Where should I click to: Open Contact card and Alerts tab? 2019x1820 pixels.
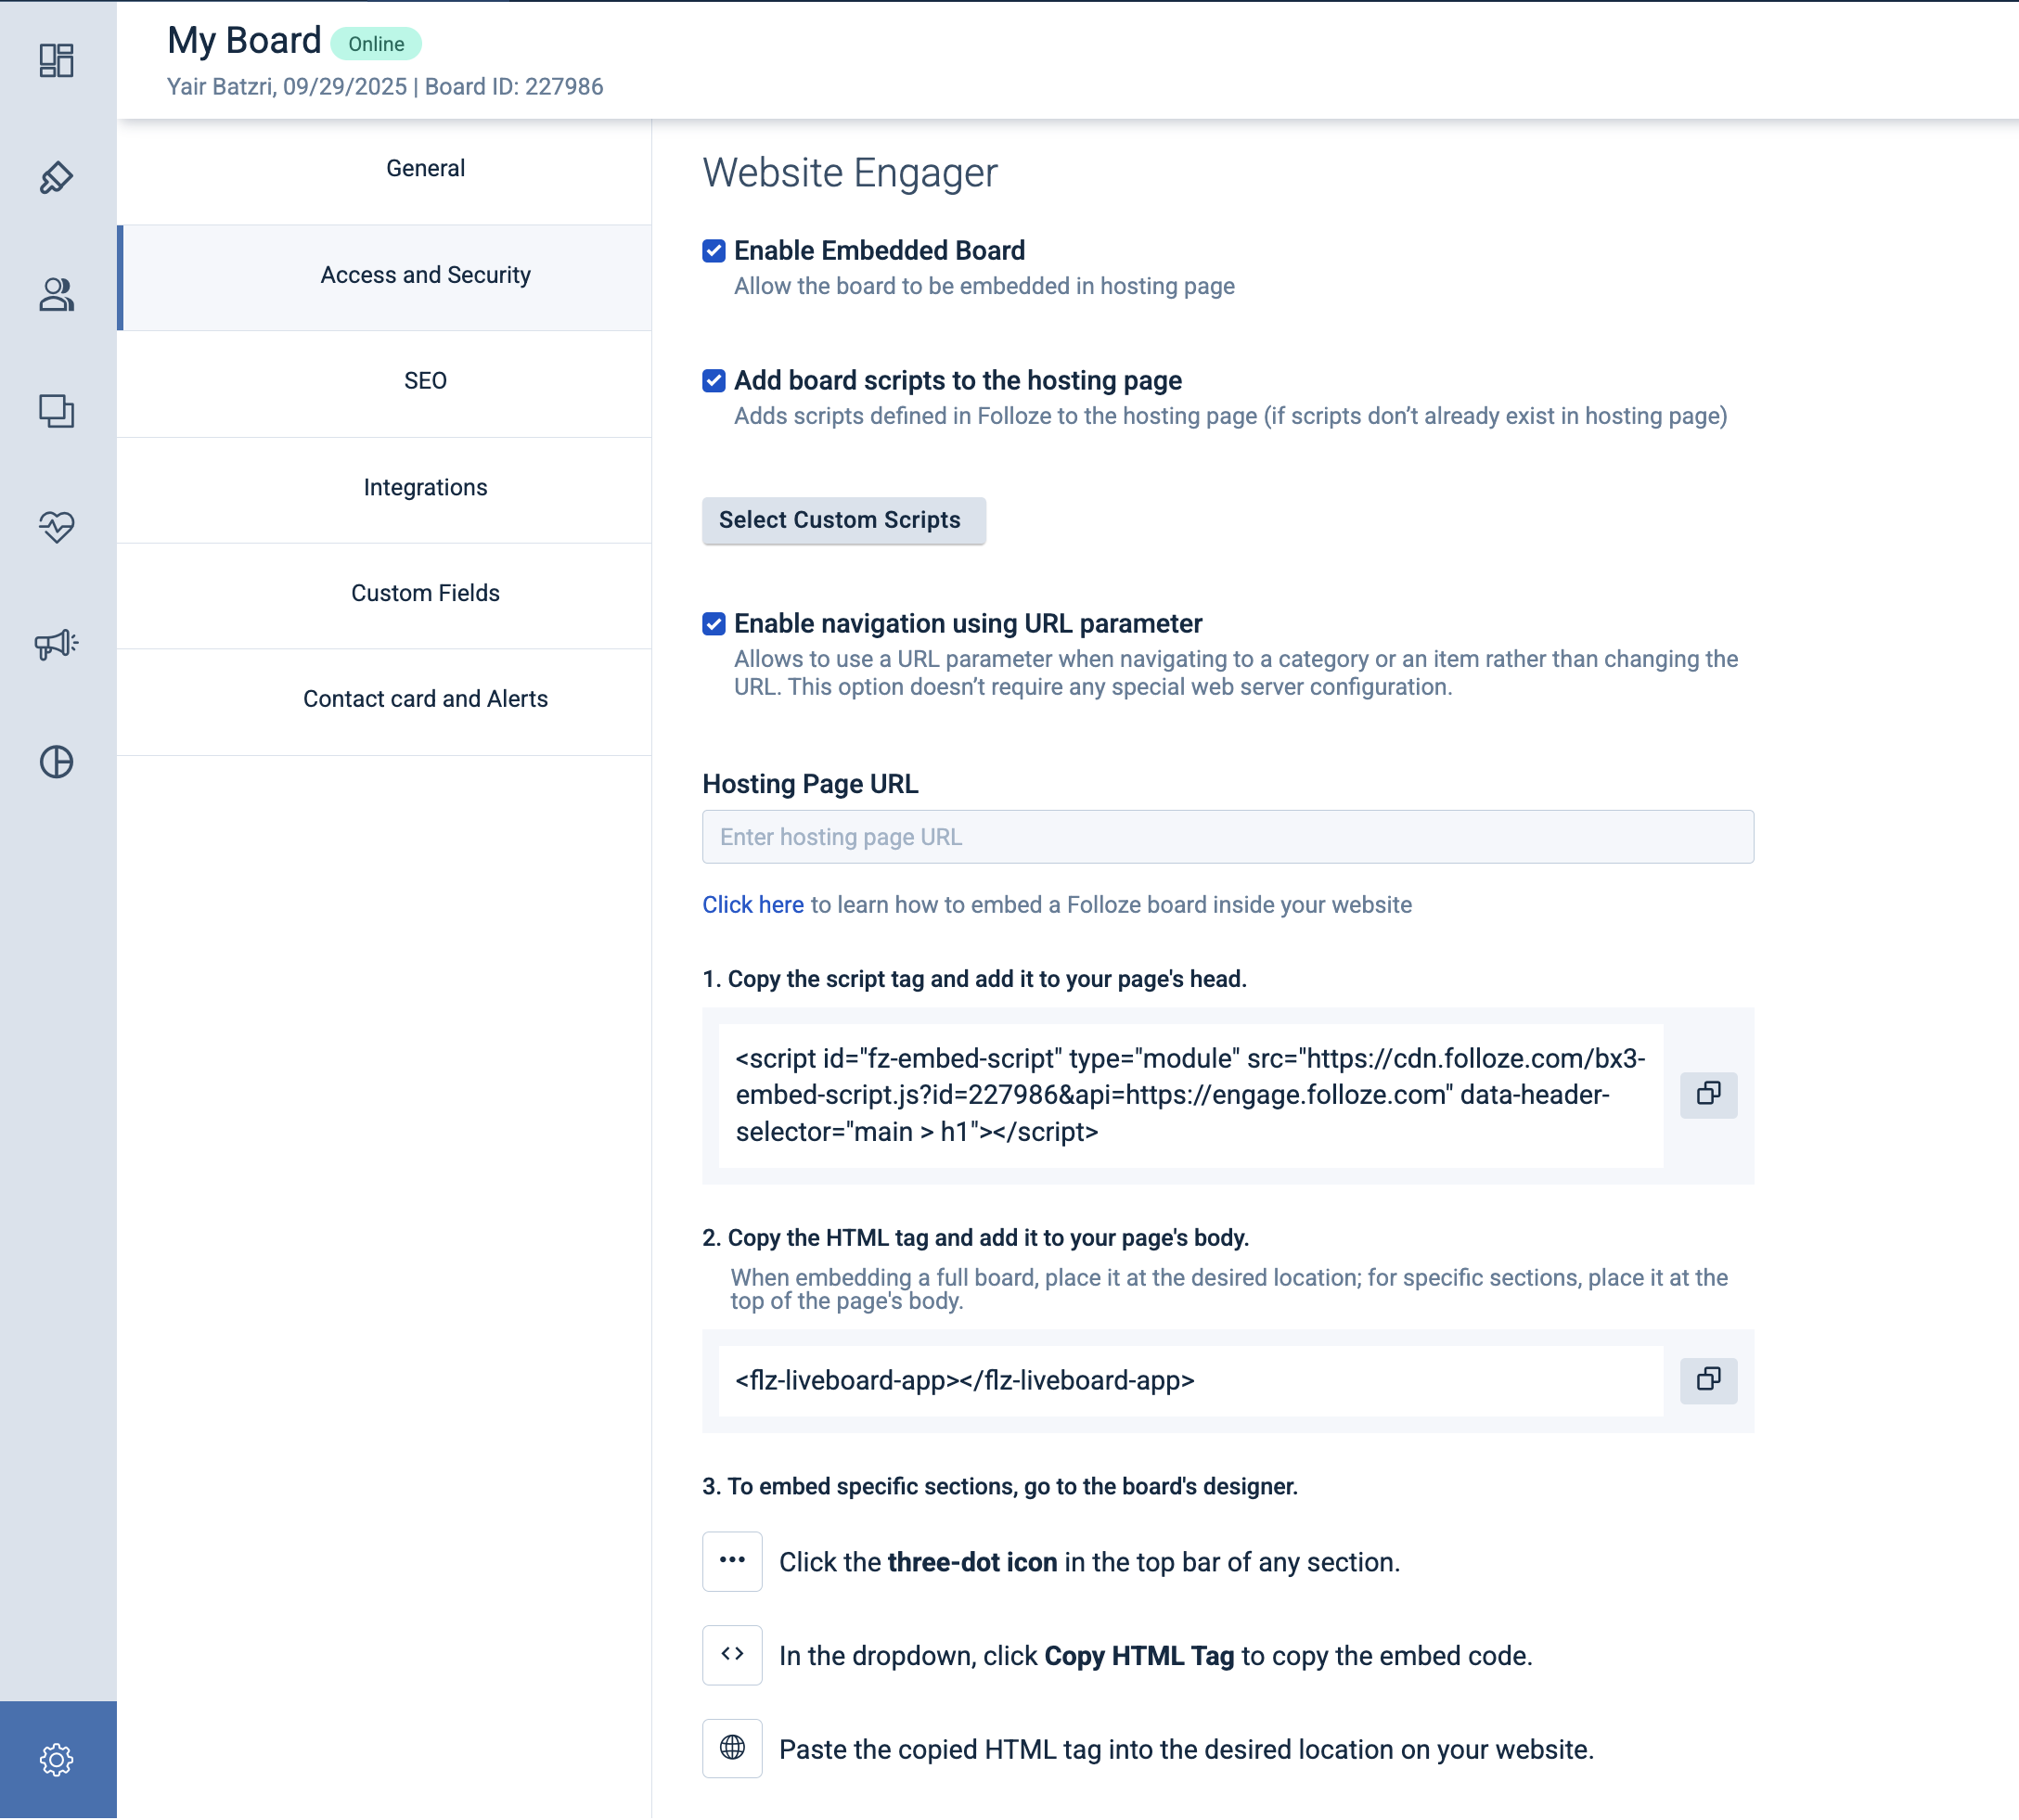425,699
